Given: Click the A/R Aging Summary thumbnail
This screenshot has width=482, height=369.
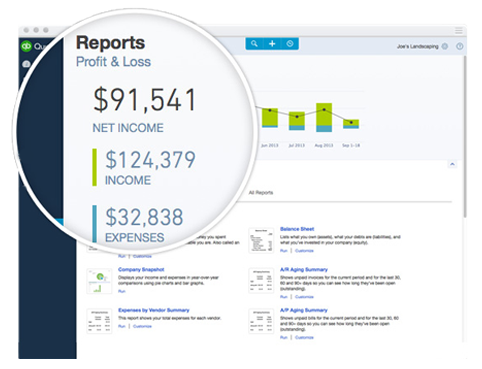Looking at the screenshot, I should click(x=261, y=281).
